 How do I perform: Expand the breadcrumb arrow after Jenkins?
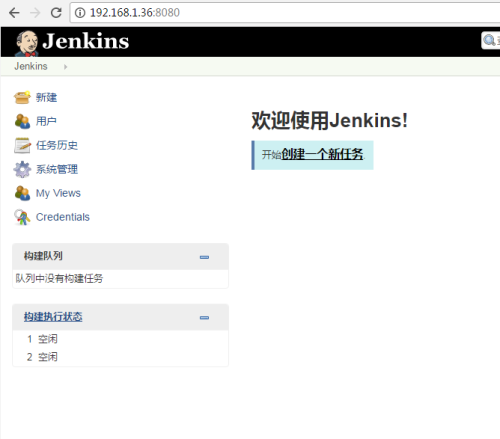65,67
